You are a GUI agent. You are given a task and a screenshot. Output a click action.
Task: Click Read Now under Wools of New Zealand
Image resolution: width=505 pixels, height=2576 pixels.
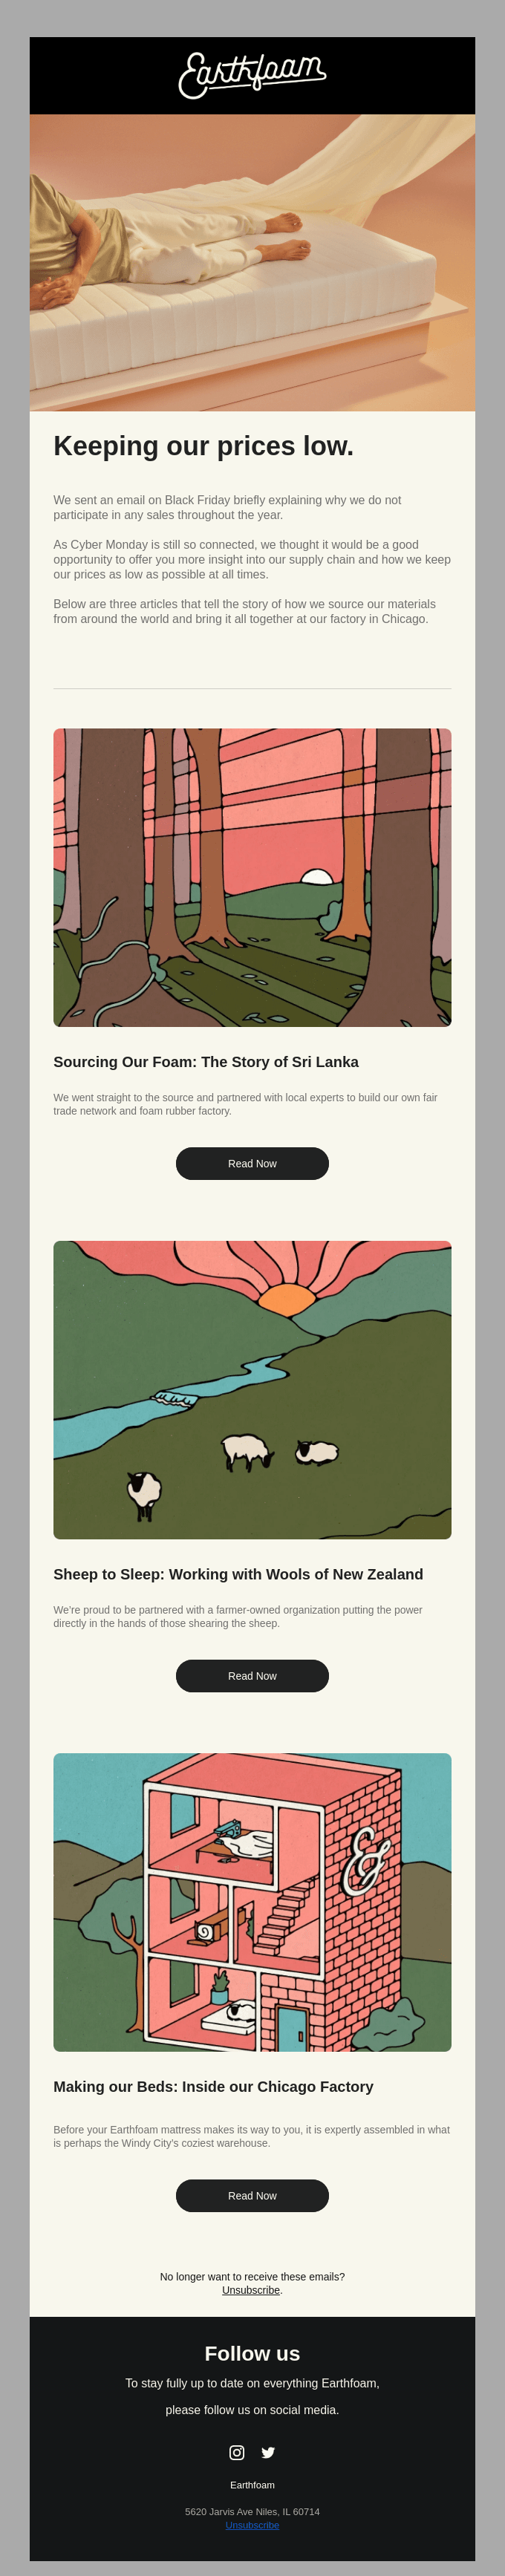[252, 1675]
